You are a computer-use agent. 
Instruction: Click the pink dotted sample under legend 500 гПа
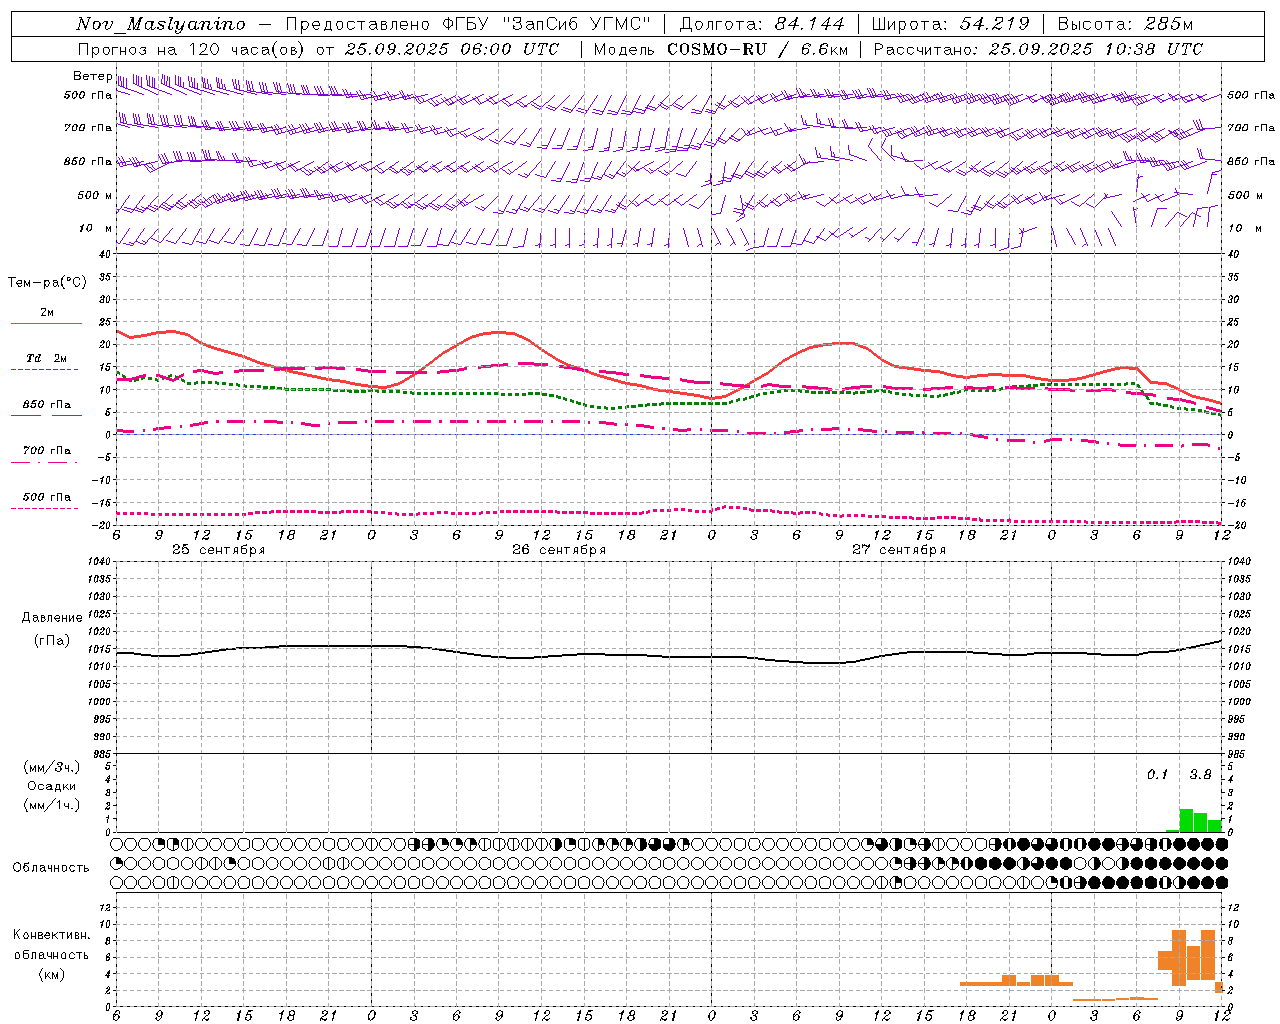[46, 508]
